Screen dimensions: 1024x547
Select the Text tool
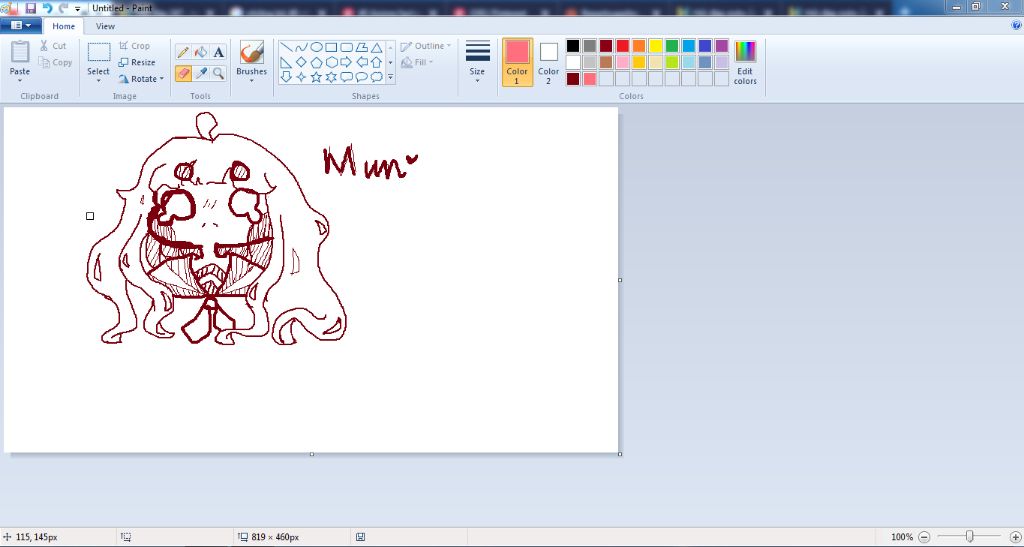coord(219,52)
